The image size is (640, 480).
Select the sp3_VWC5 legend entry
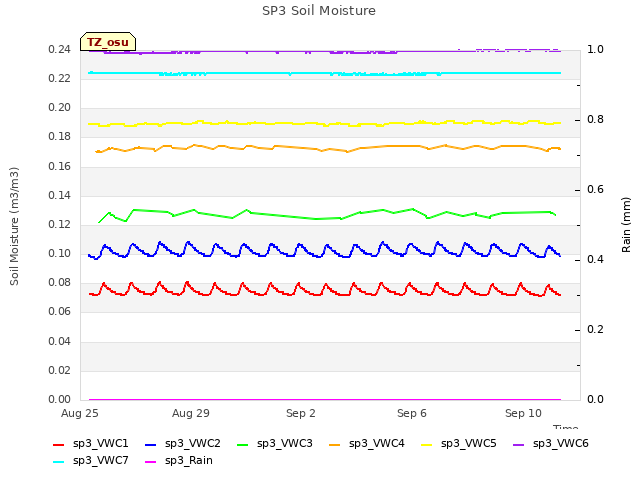(459, 443)
